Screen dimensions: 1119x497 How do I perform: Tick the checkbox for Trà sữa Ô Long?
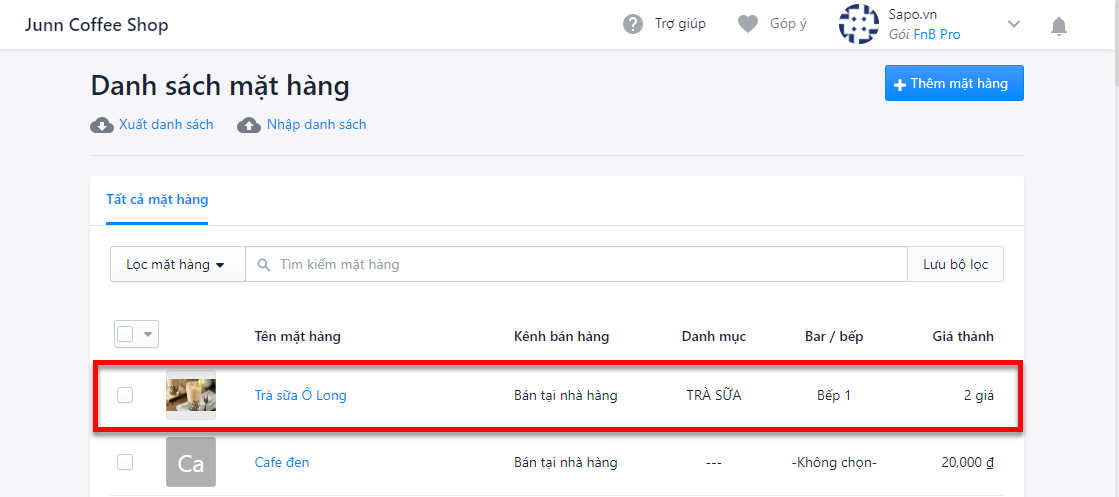coord(125,395)
